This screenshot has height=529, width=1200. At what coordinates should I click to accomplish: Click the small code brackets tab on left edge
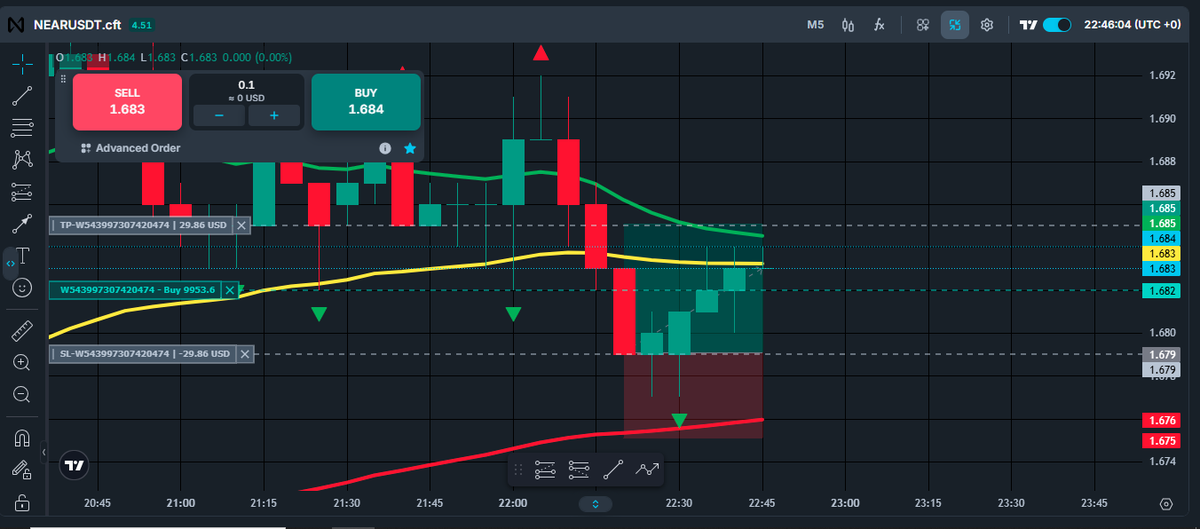[x=10, y=264]
